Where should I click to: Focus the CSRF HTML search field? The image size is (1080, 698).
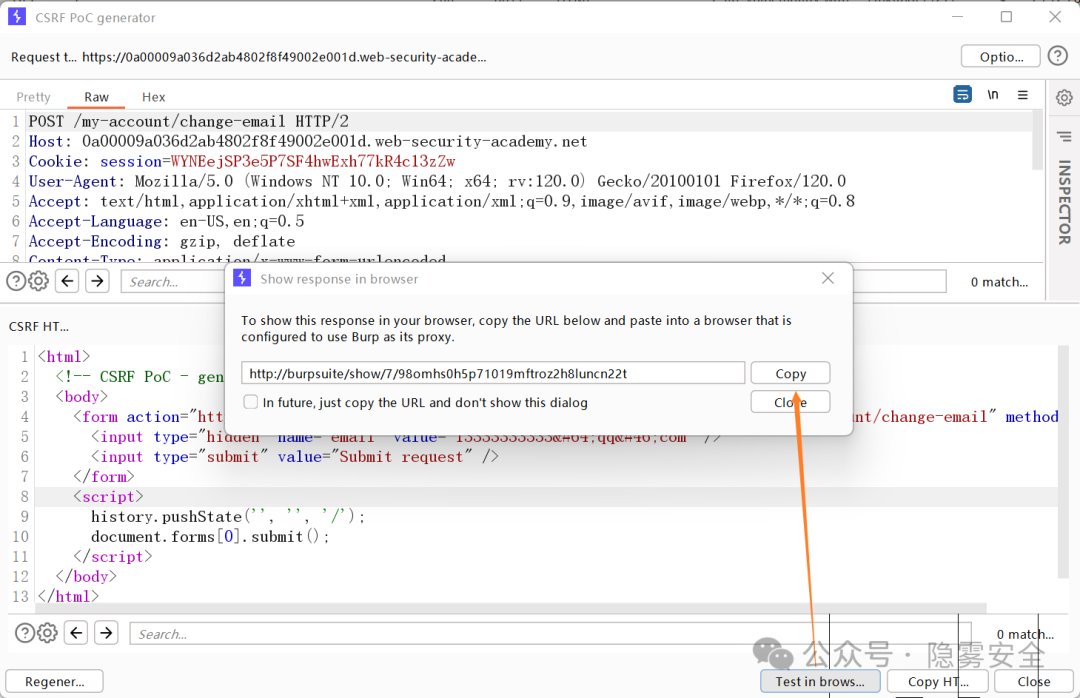point(550,633)
